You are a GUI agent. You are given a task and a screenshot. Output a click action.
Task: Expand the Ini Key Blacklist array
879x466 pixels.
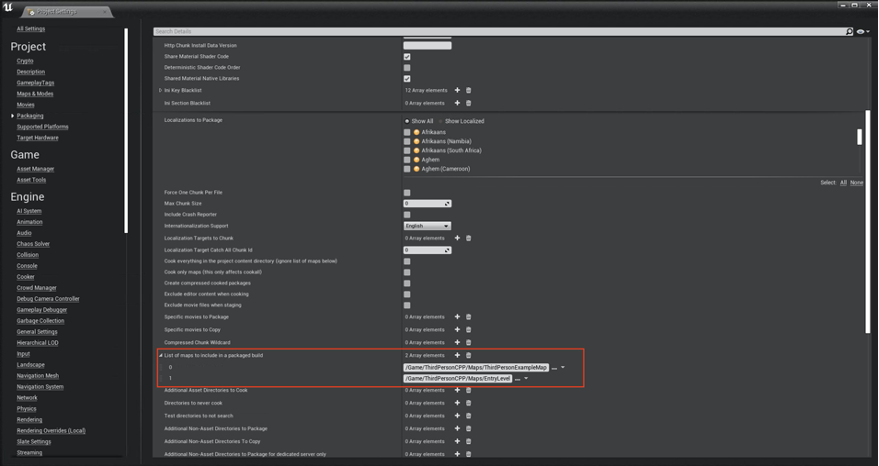coord(160,90)
